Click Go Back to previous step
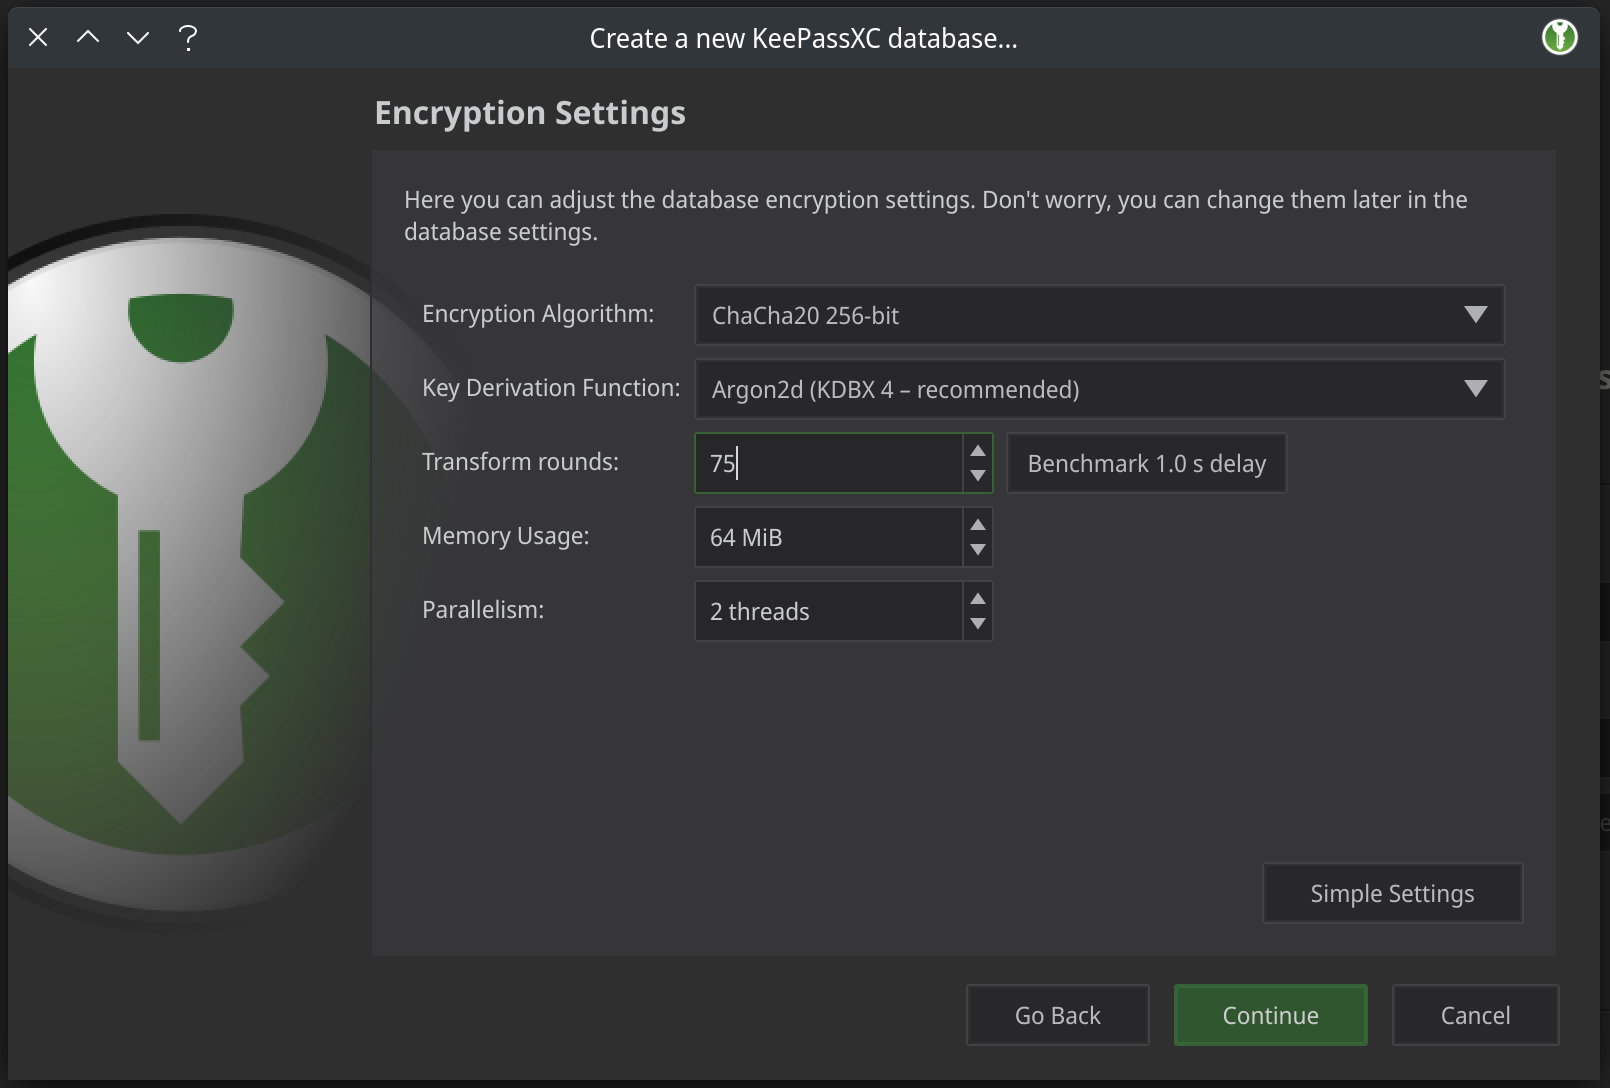The image size is (1610, 1088). click(x=1057, y=1015)
